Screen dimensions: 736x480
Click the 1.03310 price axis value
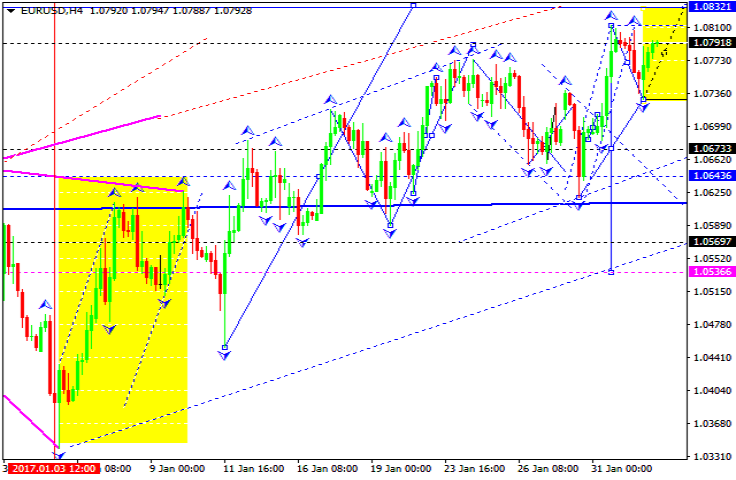[713, 457]
